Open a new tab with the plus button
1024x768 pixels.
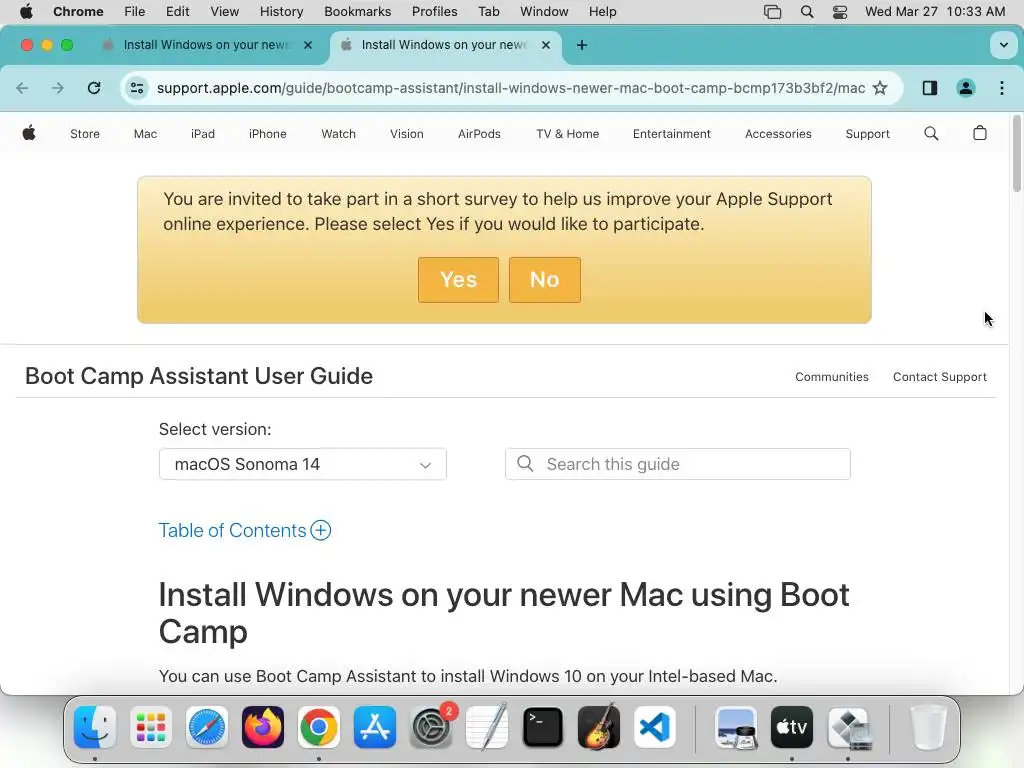click(582, 45)
